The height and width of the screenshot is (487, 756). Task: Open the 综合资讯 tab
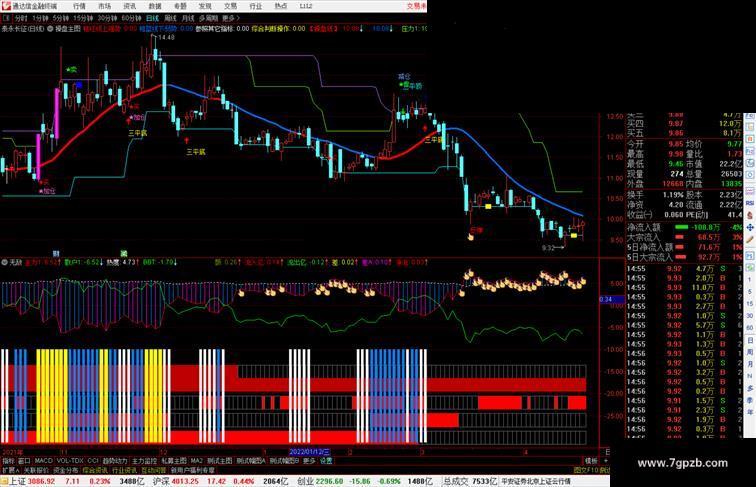(x=95, y=470)
